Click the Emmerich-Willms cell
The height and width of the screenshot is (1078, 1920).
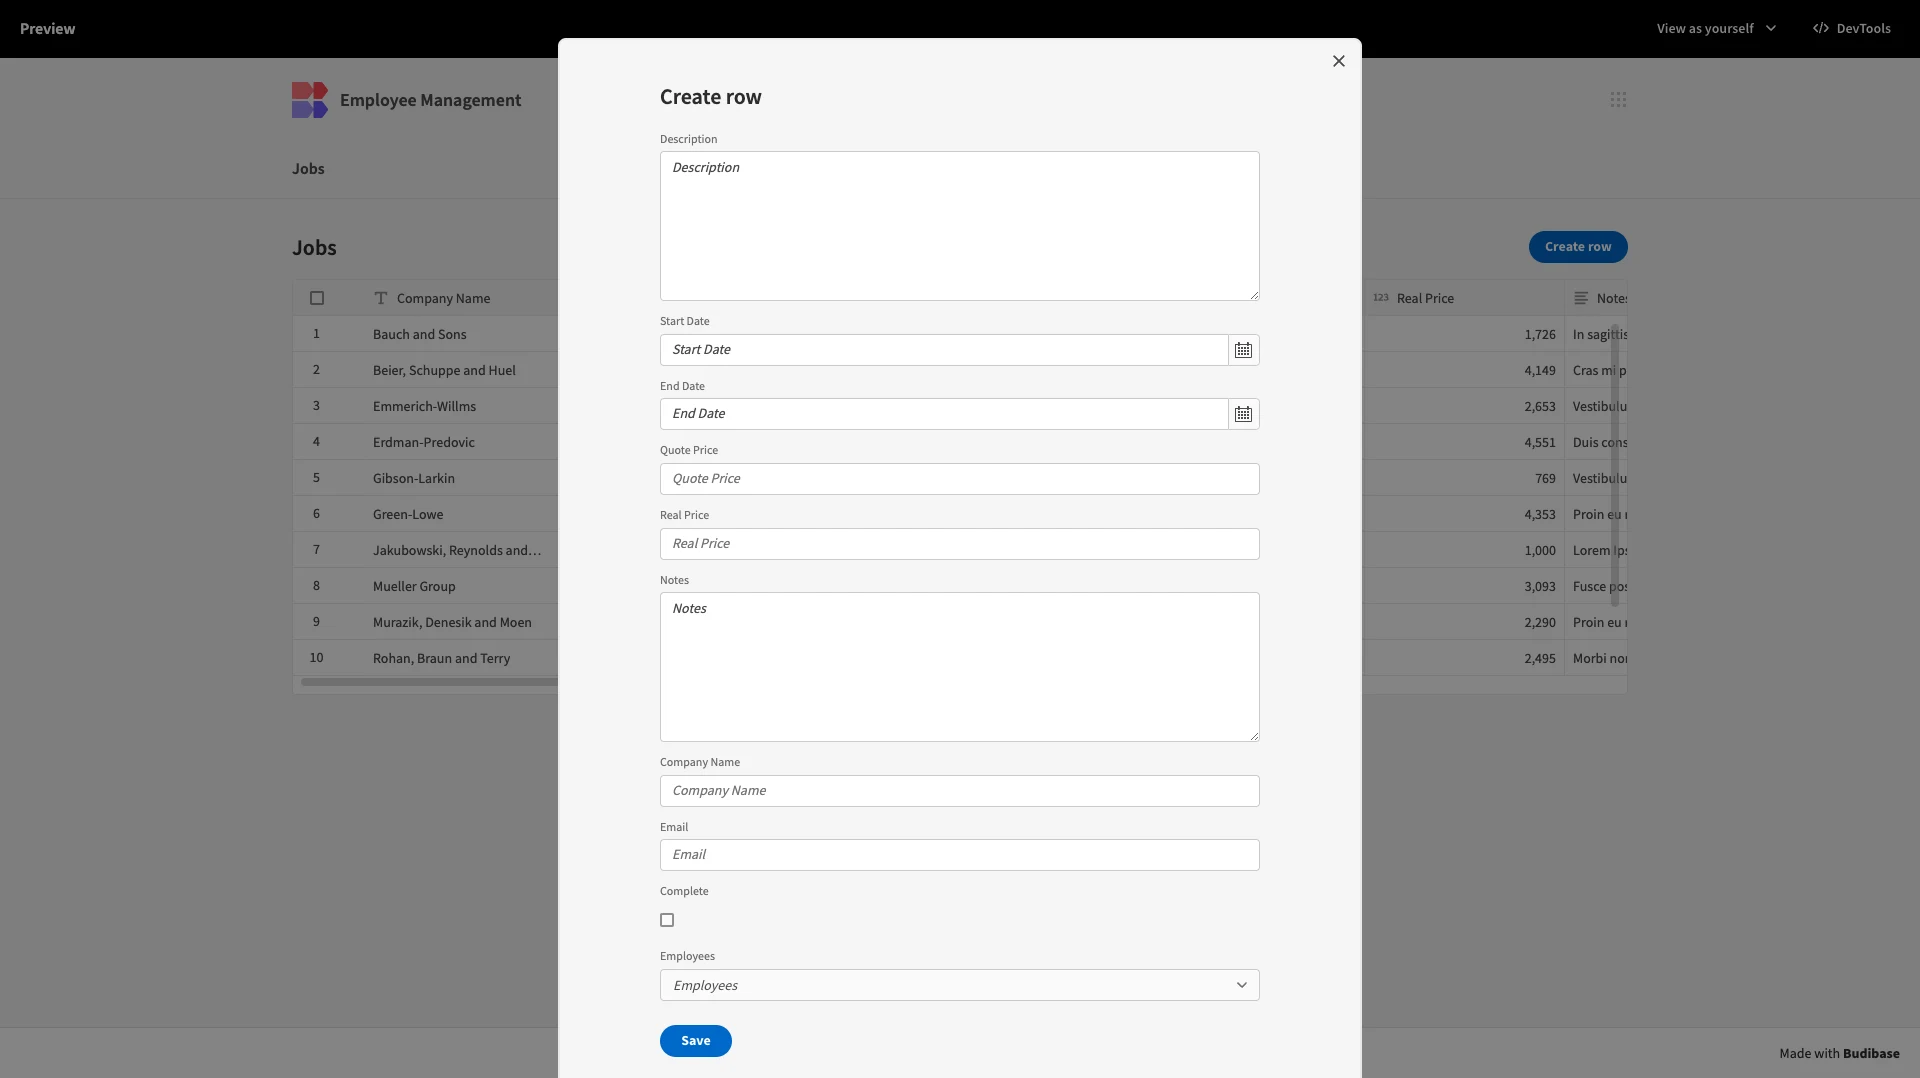pos(424,406)
